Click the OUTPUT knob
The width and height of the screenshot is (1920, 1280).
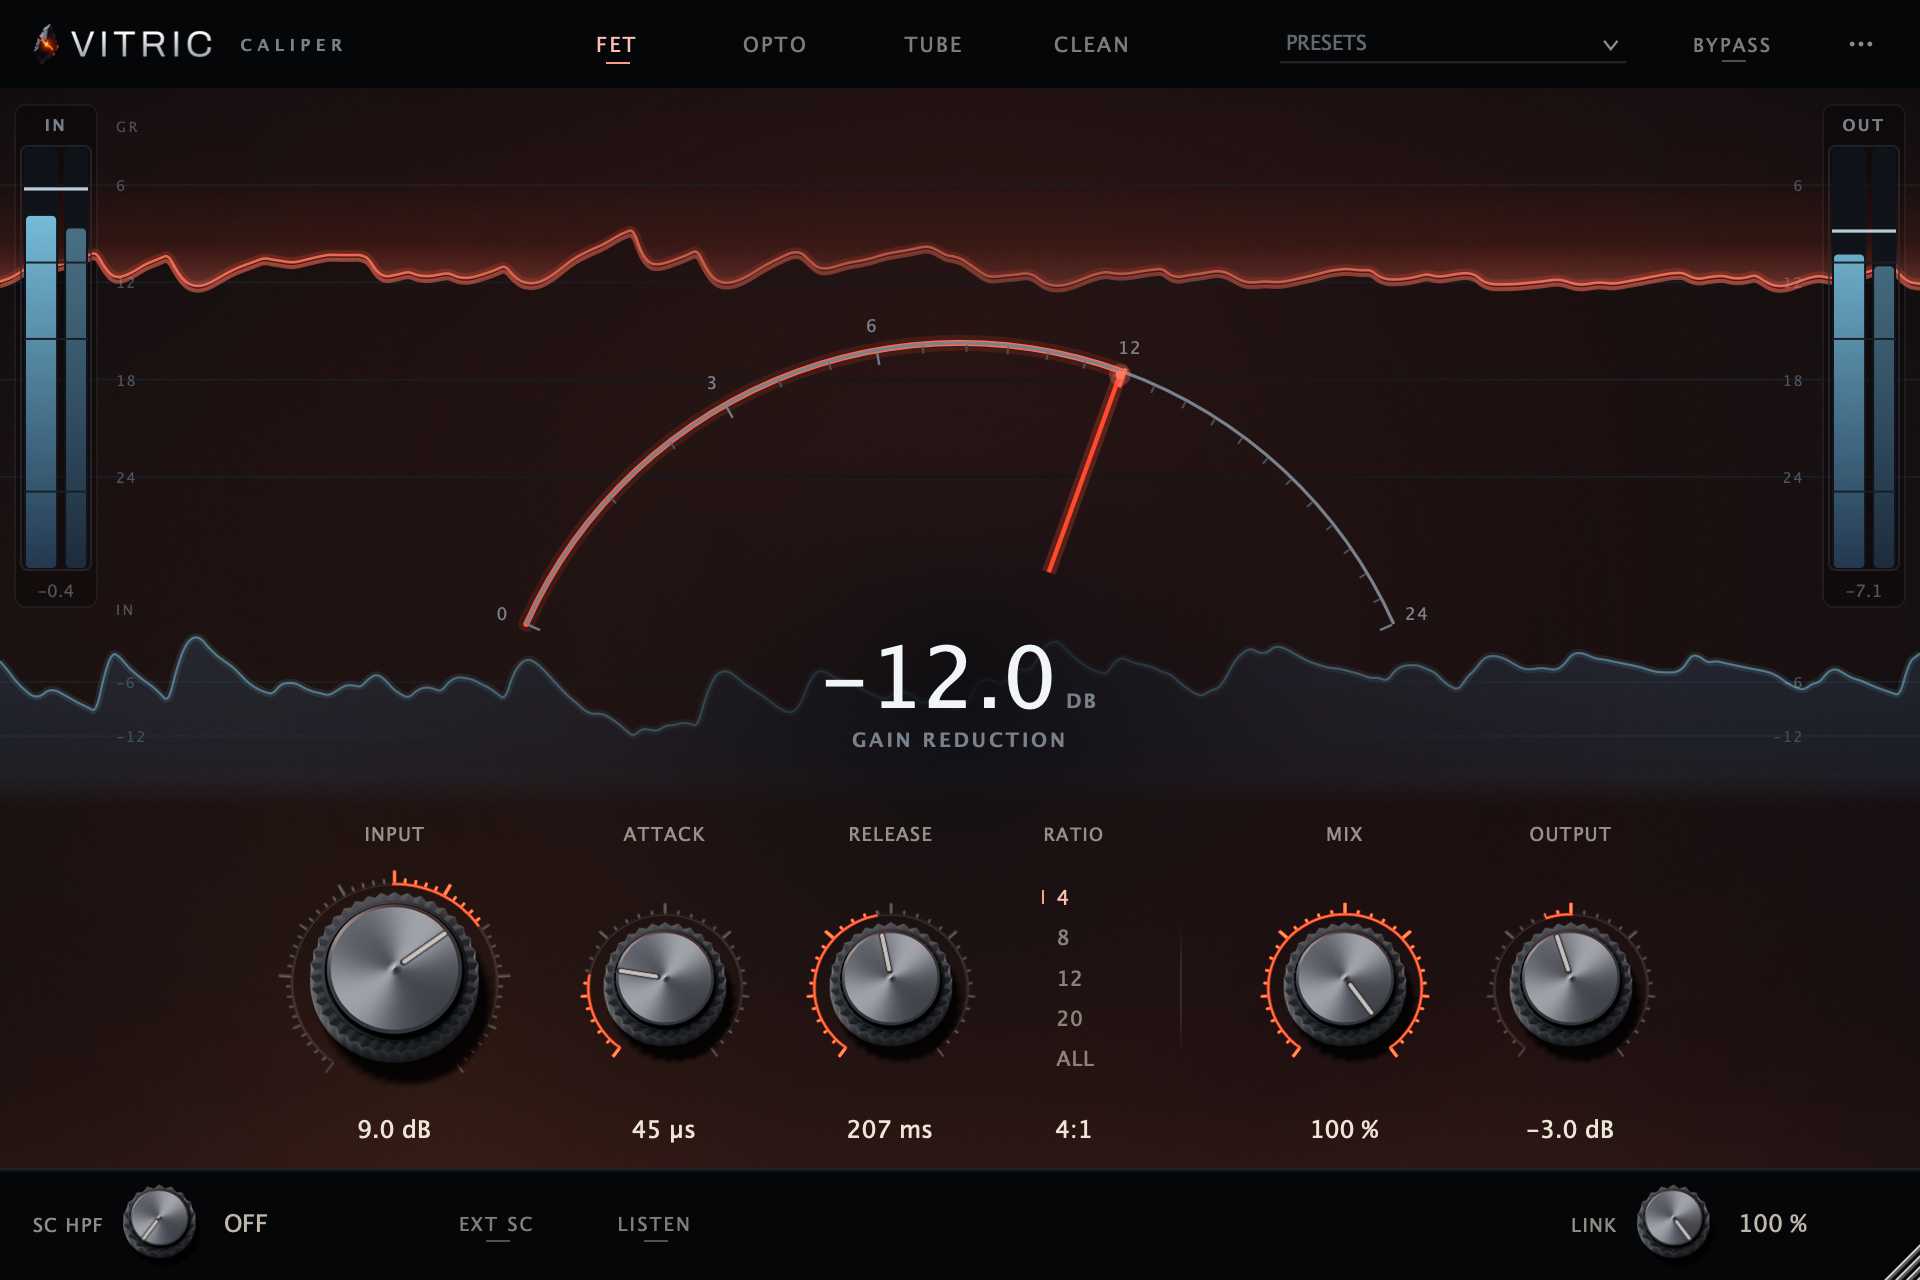pos(1570,984)
